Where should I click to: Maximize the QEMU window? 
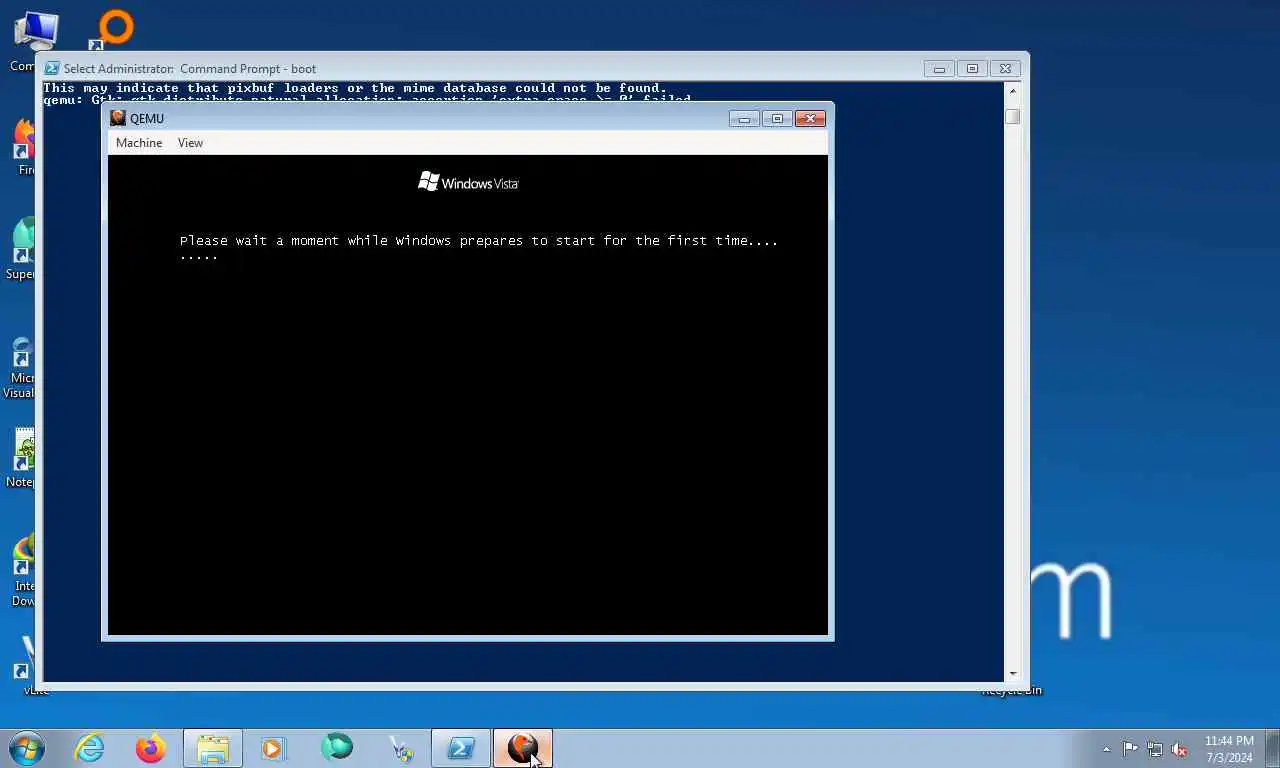[777, 118]
